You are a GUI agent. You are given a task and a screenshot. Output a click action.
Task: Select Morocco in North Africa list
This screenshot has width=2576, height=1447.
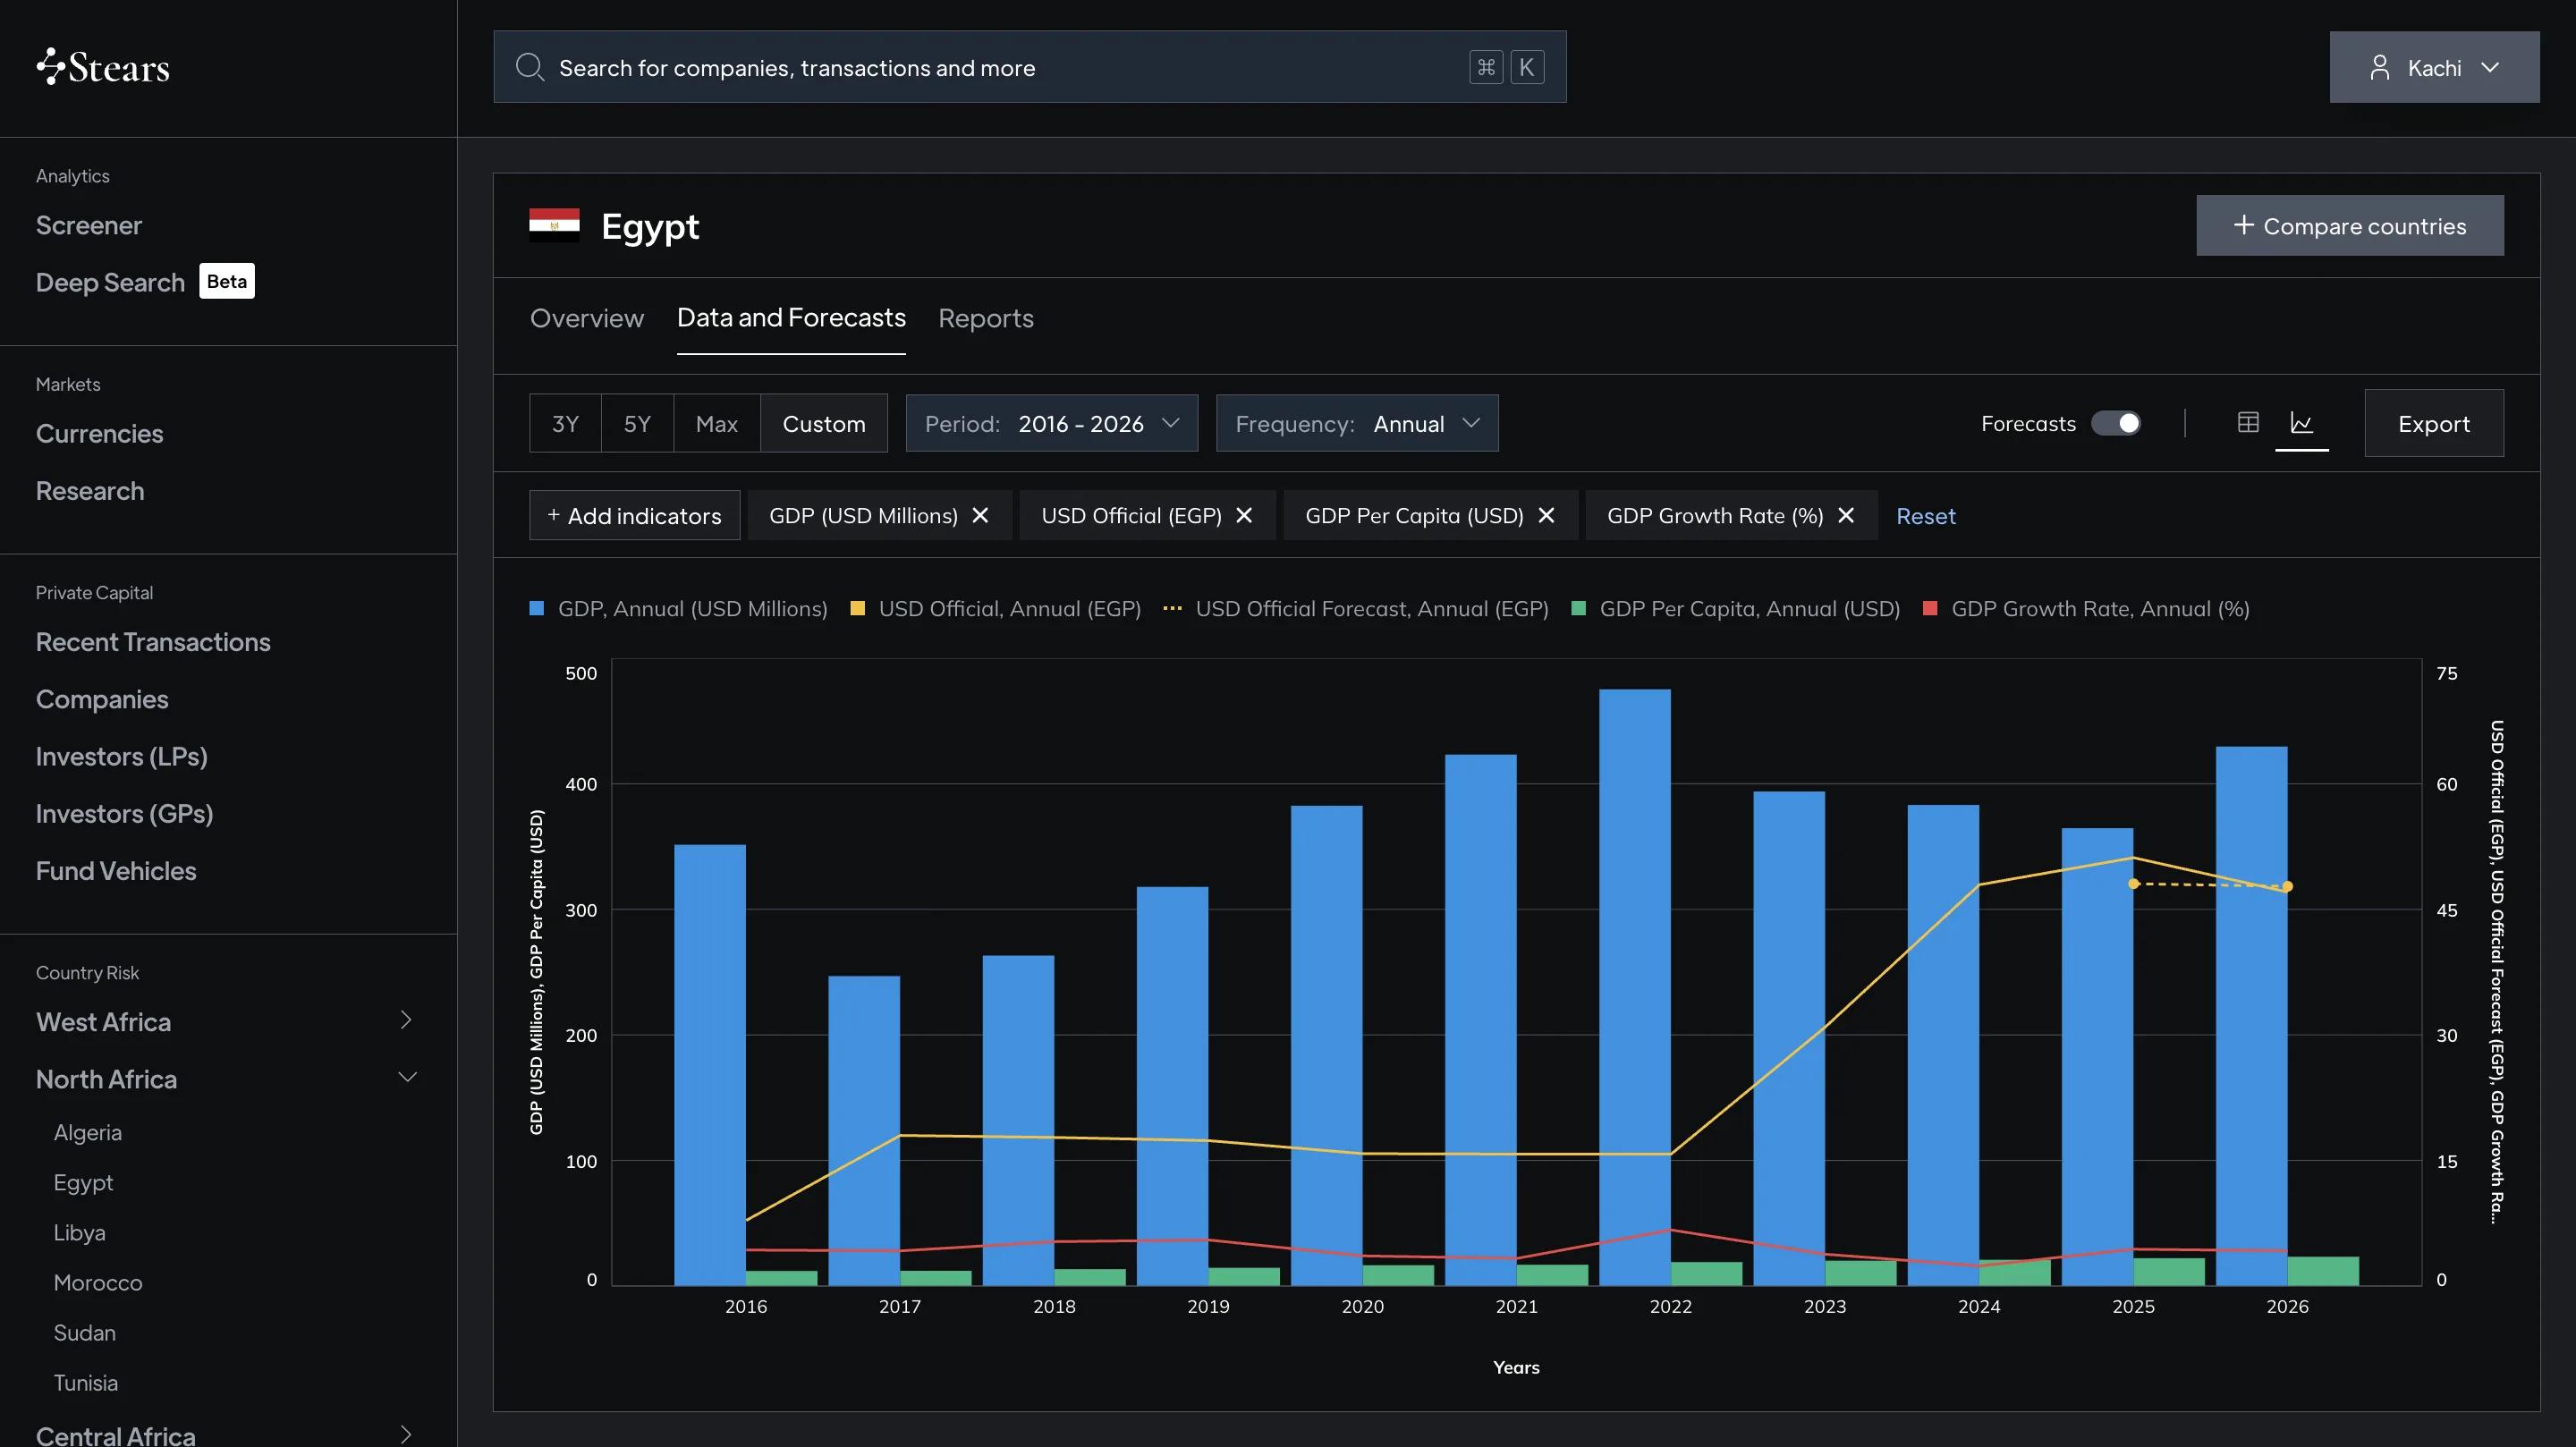click(98, 1282)
